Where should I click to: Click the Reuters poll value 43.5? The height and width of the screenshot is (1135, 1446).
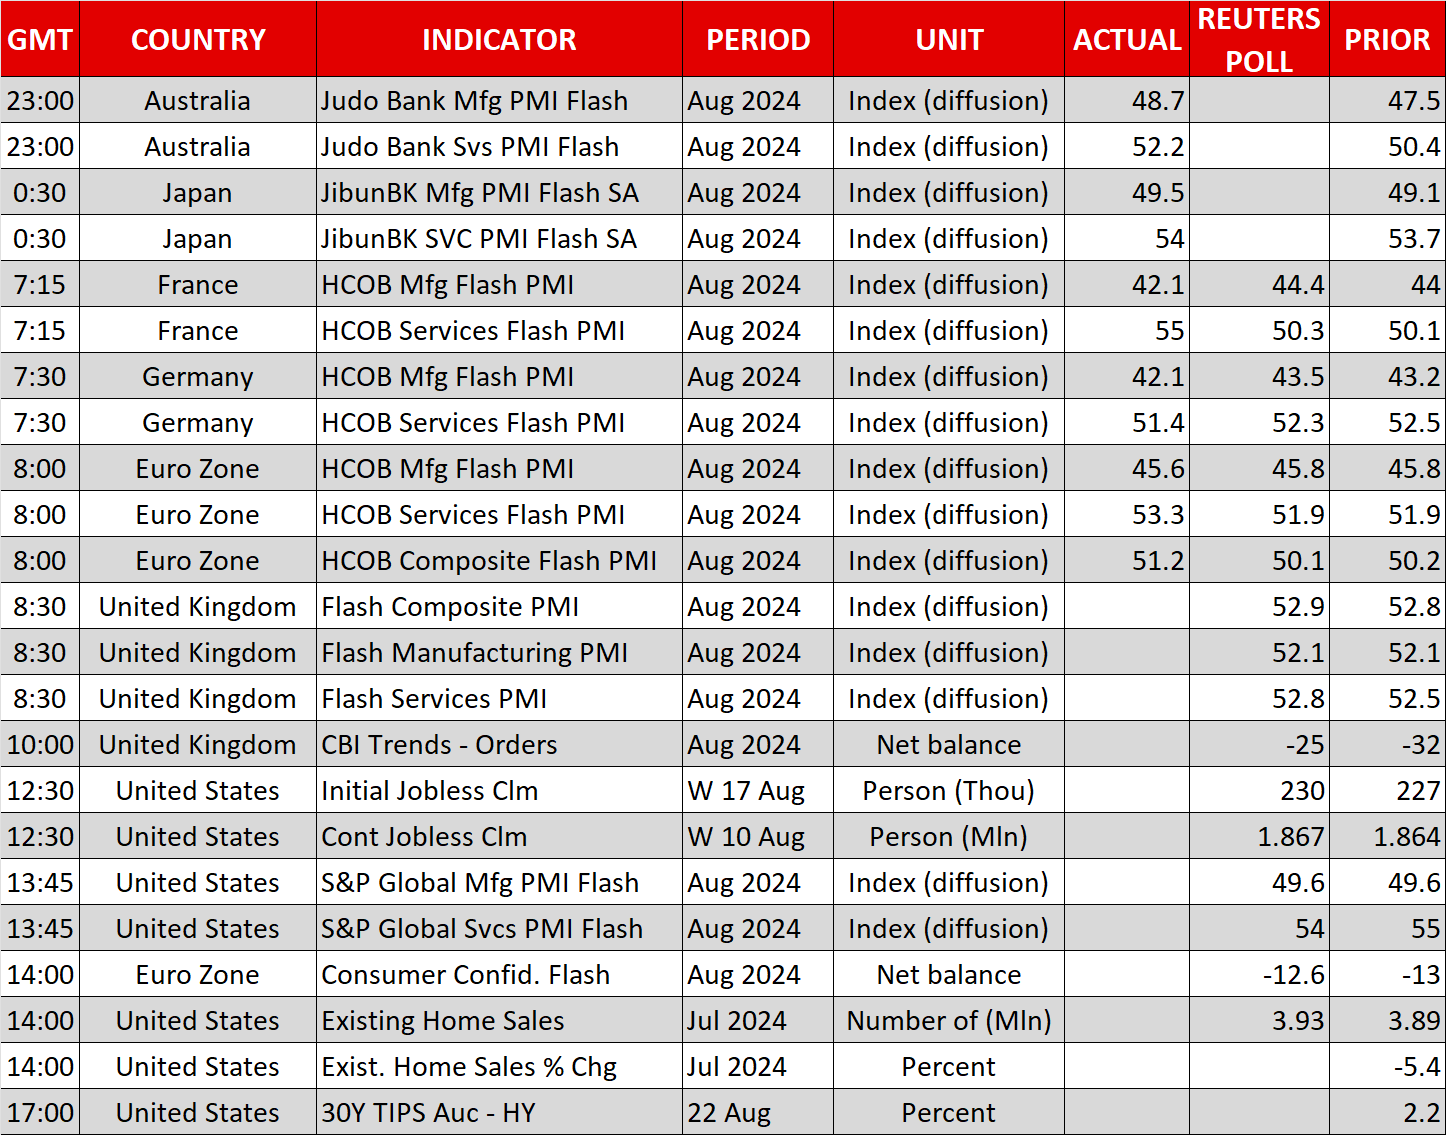point(1297,376)
